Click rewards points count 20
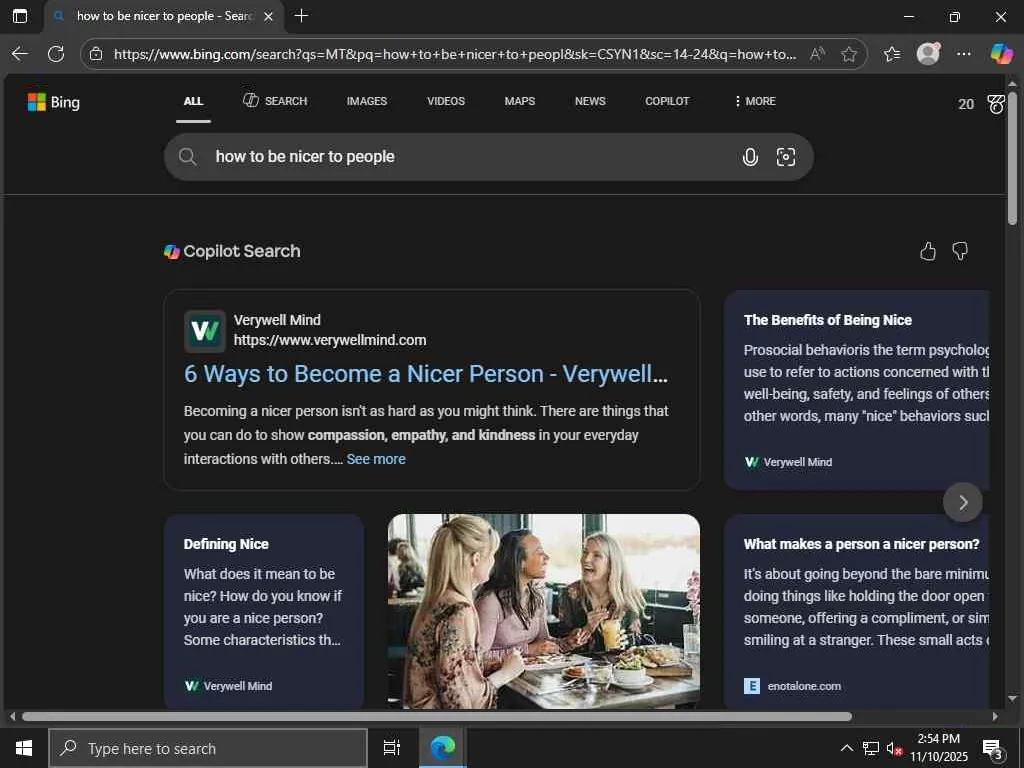 [966, 104]
